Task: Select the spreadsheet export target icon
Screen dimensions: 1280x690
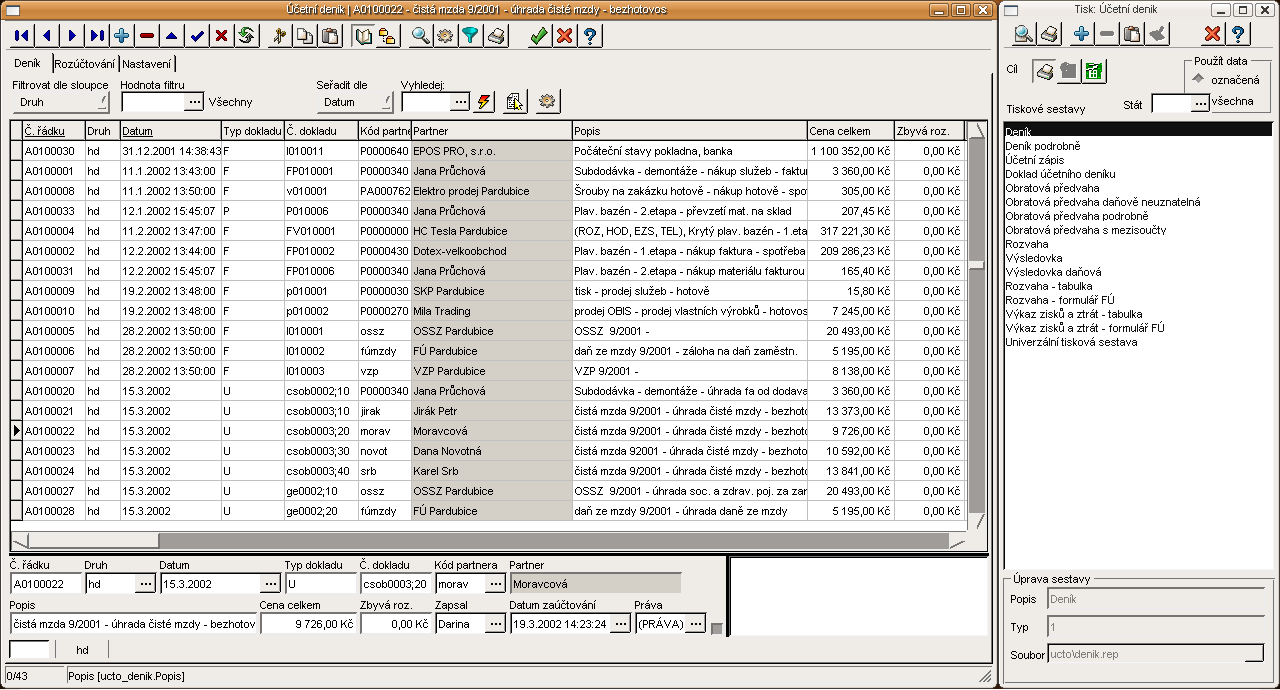Action: [1094, 71]
